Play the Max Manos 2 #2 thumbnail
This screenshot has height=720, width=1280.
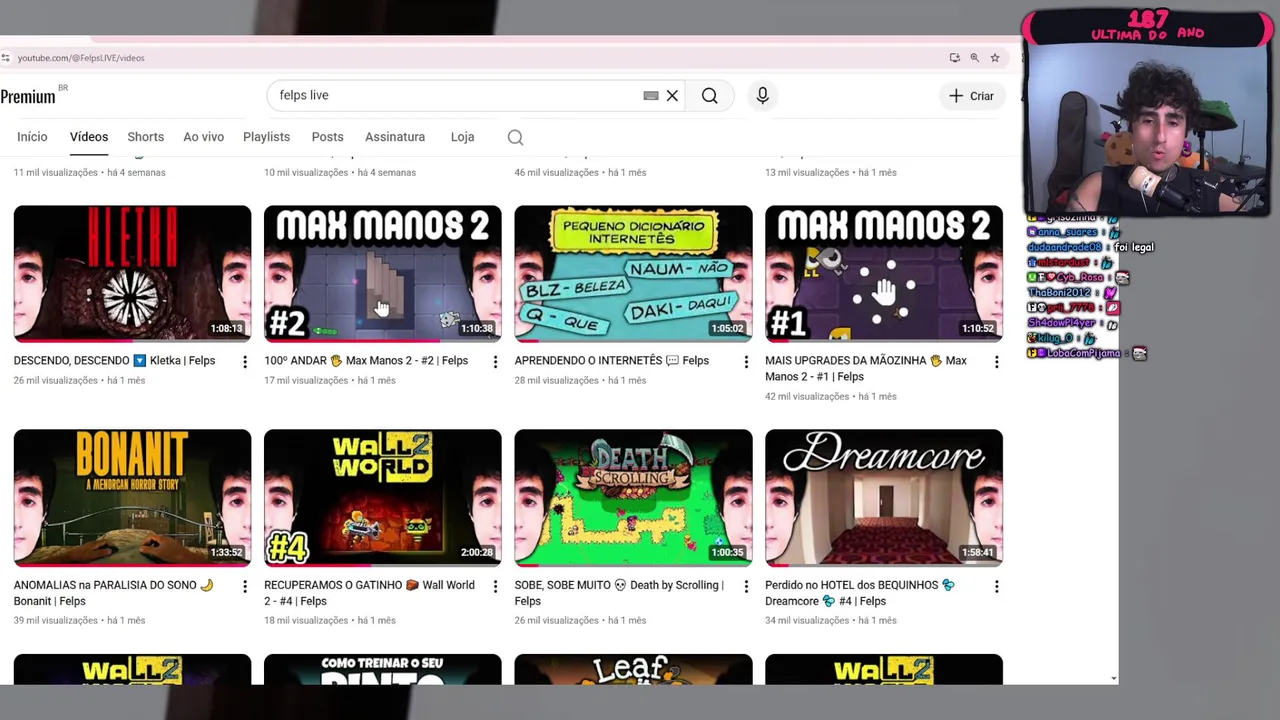383,273
